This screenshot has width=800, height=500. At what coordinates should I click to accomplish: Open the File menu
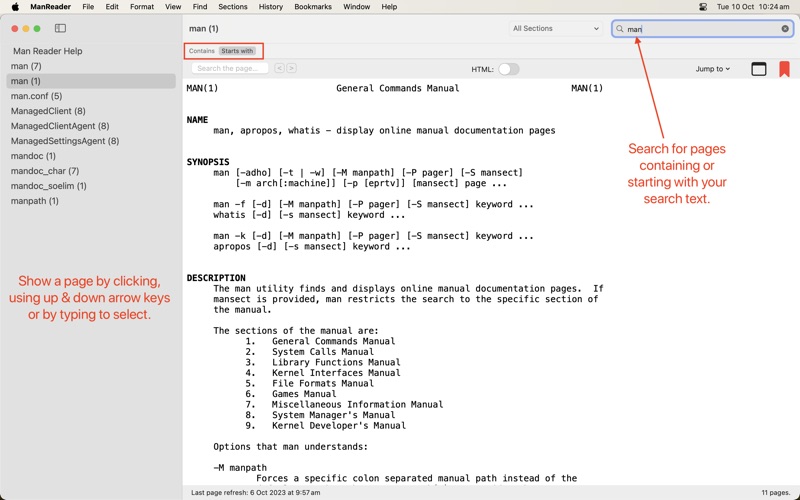88,7
